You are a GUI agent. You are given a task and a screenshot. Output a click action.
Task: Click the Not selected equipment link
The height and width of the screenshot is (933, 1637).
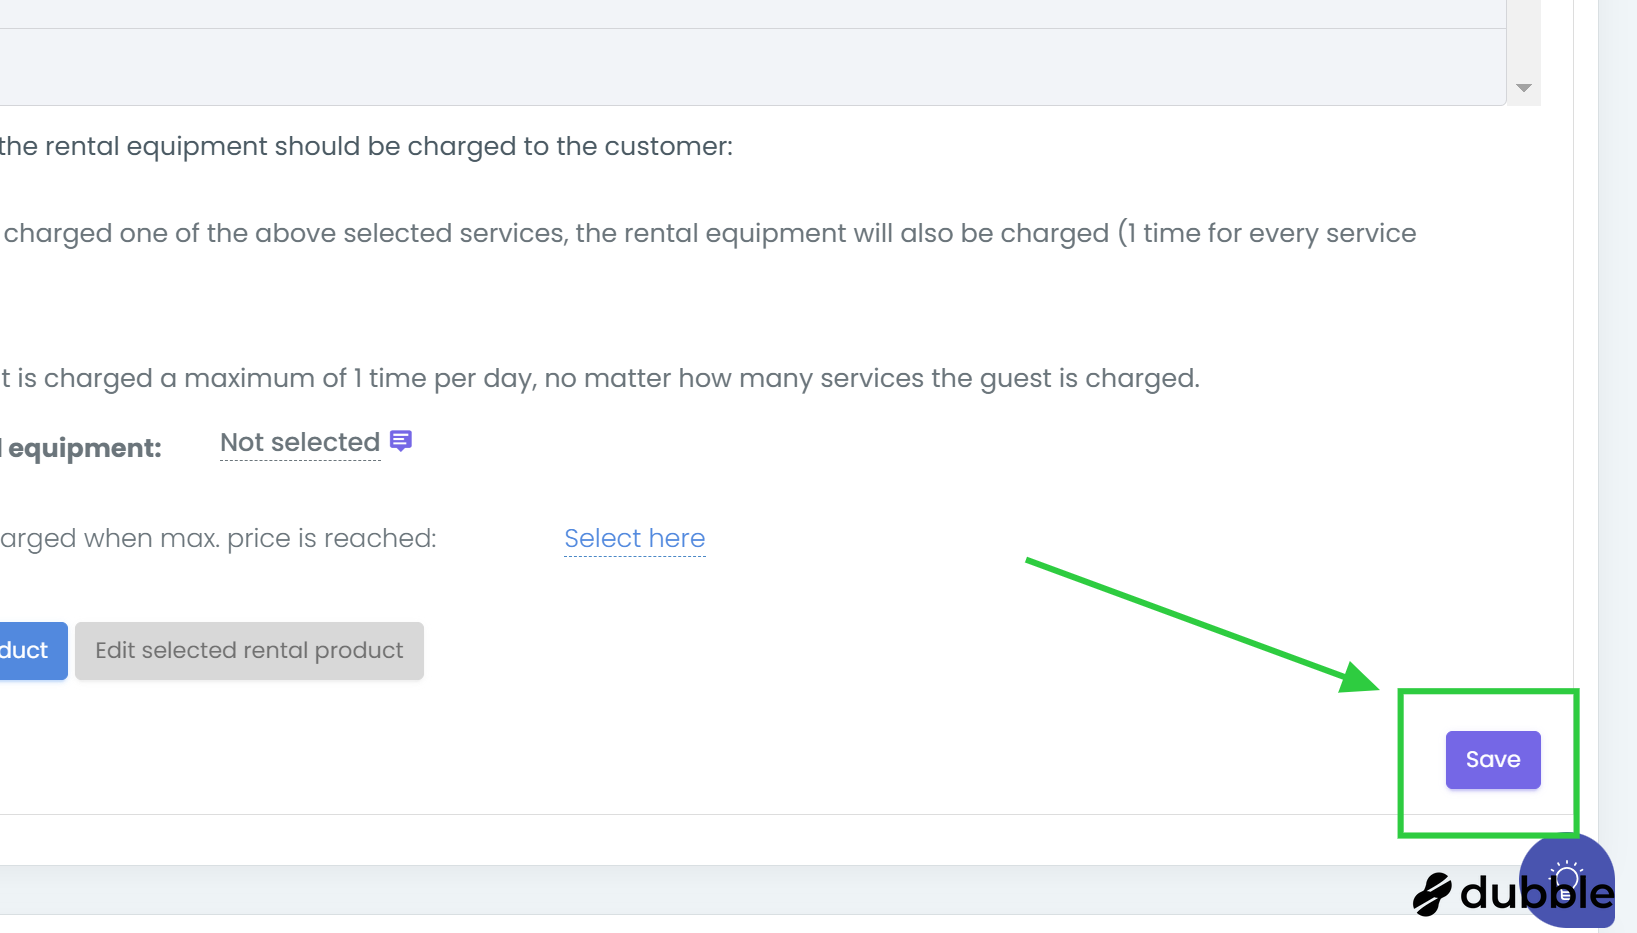pos(300,443)
